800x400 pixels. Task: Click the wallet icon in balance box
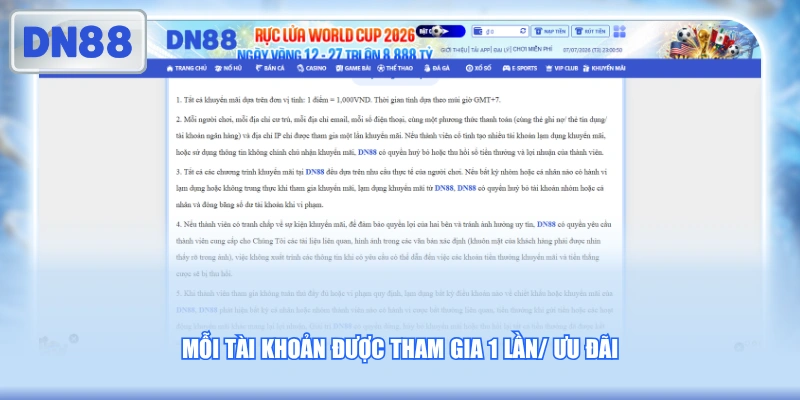(x=478, y=31)
